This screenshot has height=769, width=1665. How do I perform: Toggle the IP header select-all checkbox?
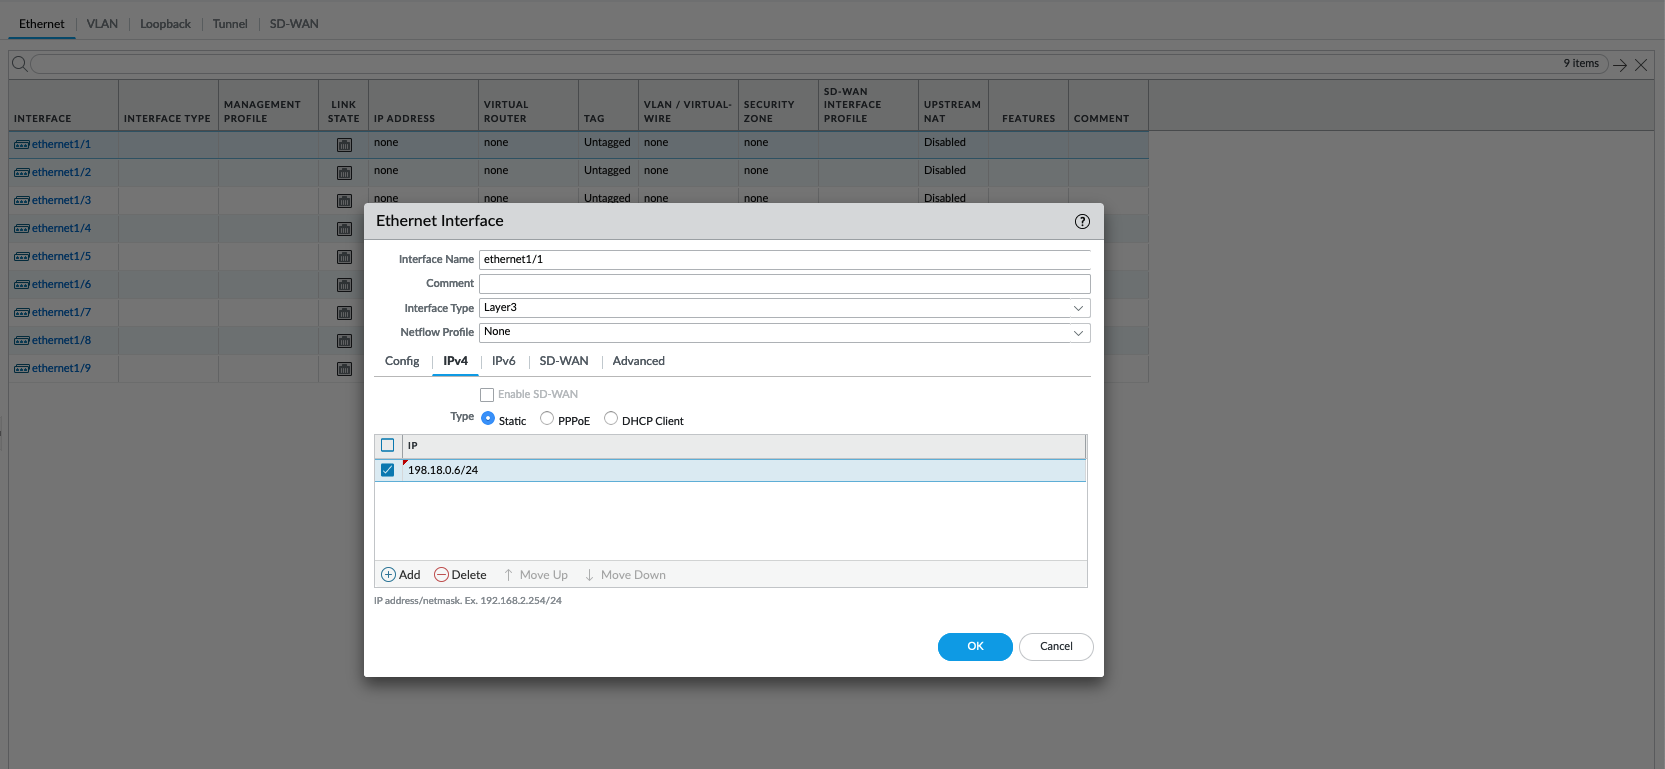tap(388, 445)
